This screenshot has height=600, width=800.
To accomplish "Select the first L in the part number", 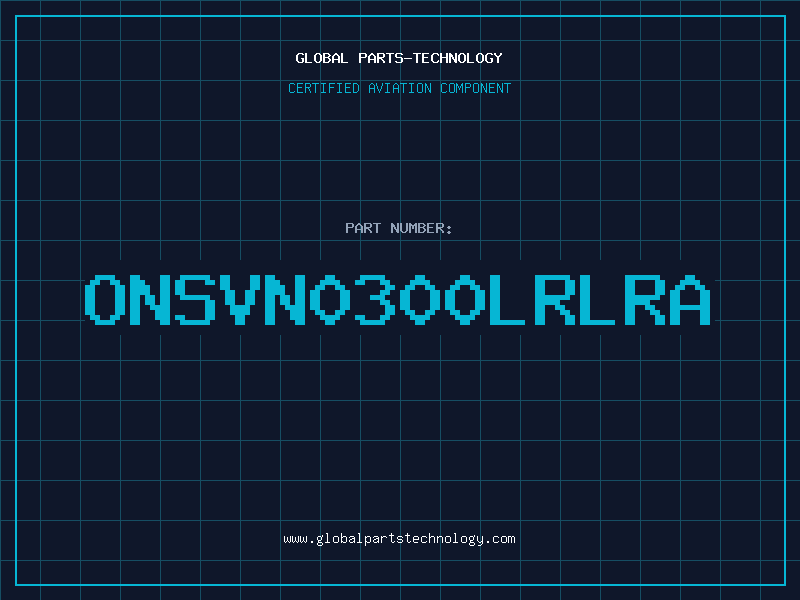I will tap(508, 300).
